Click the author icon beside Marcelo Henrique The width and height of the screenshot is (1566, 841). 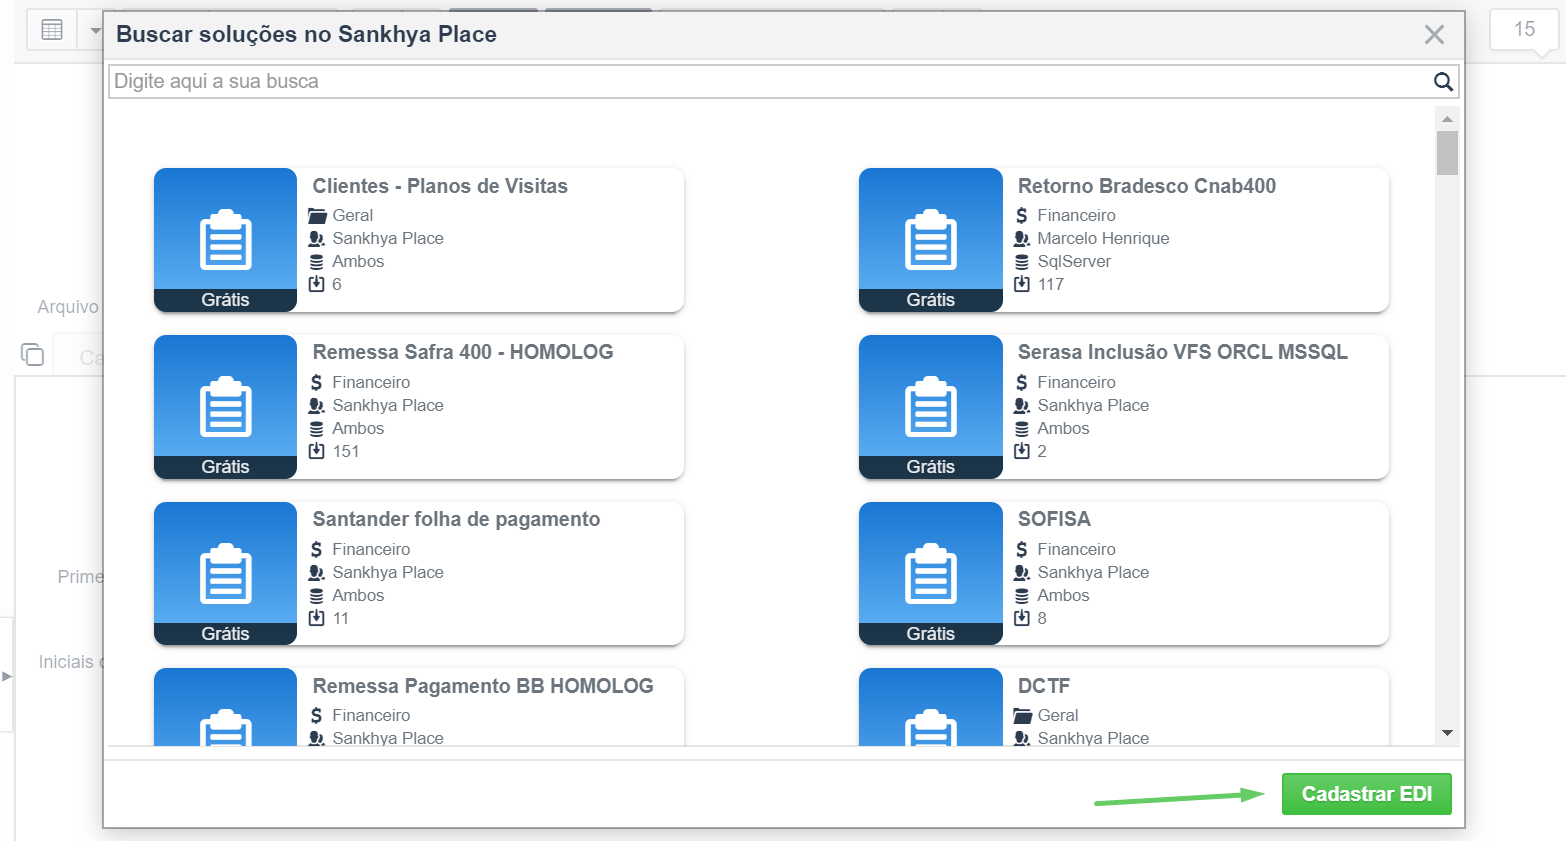1022,238
